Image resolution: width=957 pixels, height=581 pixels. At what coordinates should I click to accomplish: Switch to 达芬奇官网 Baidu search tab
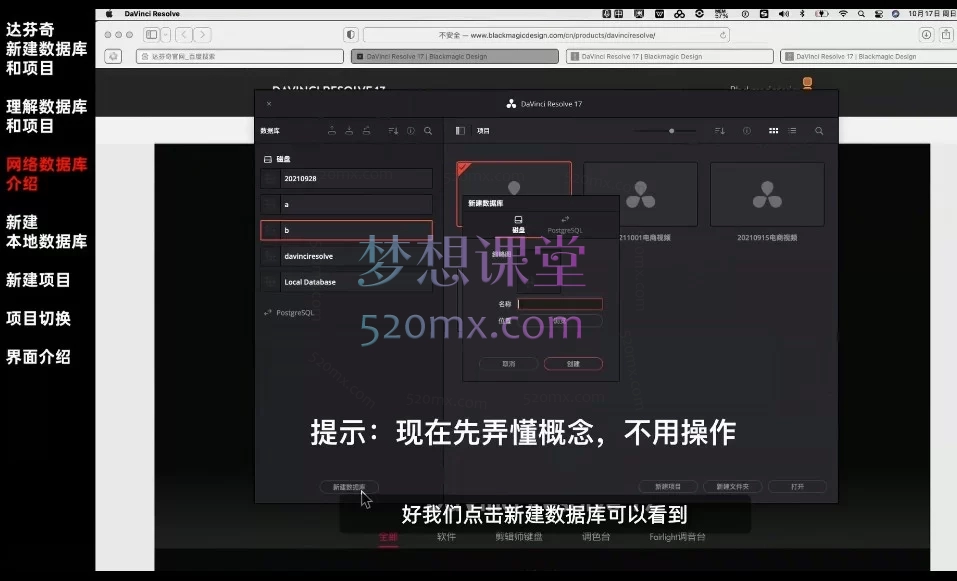coord(239,56)
